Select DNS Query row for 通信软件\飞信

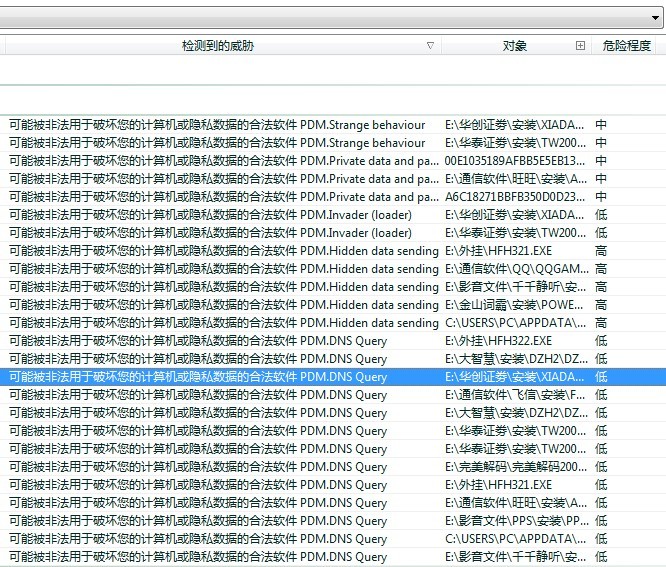coord(333,395)
